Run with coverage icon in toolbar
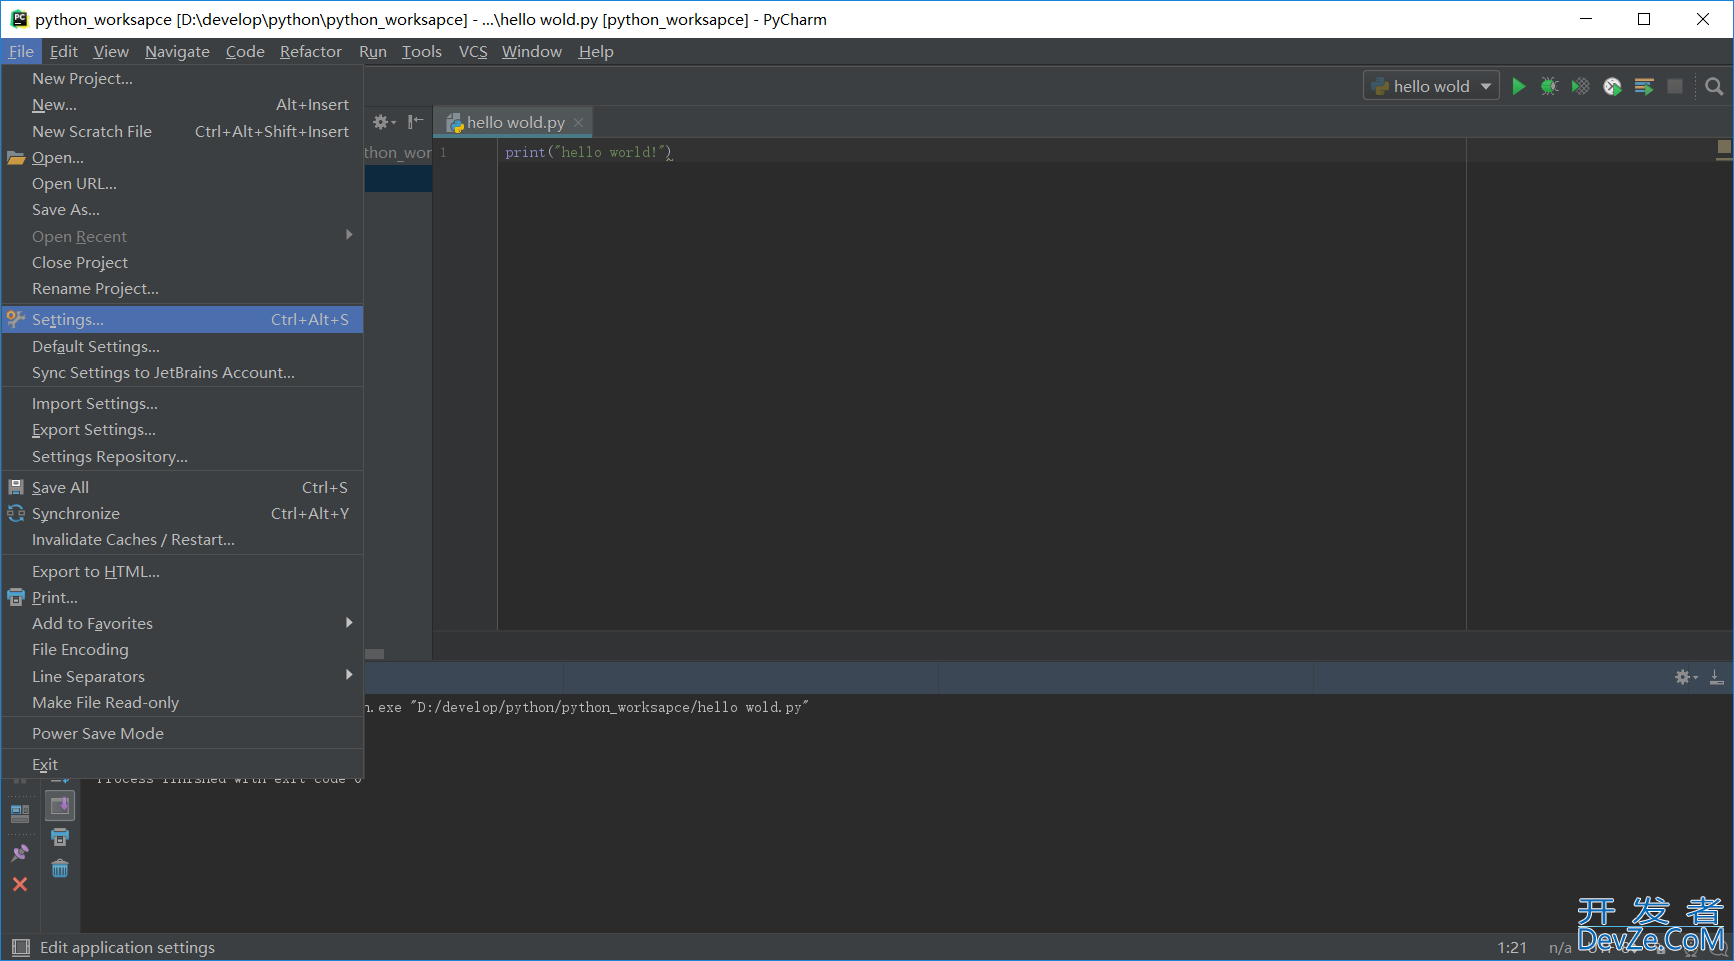This screenshot has width=1734, height=961. point(1580,87)
